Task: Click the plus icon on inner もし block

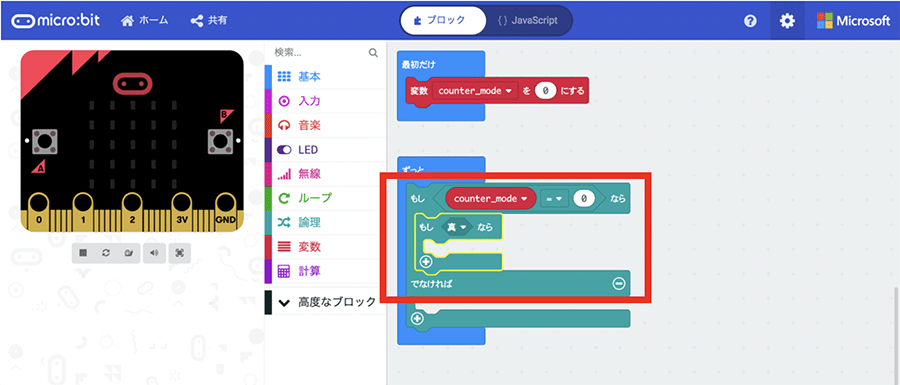Action: coord(426,262)
